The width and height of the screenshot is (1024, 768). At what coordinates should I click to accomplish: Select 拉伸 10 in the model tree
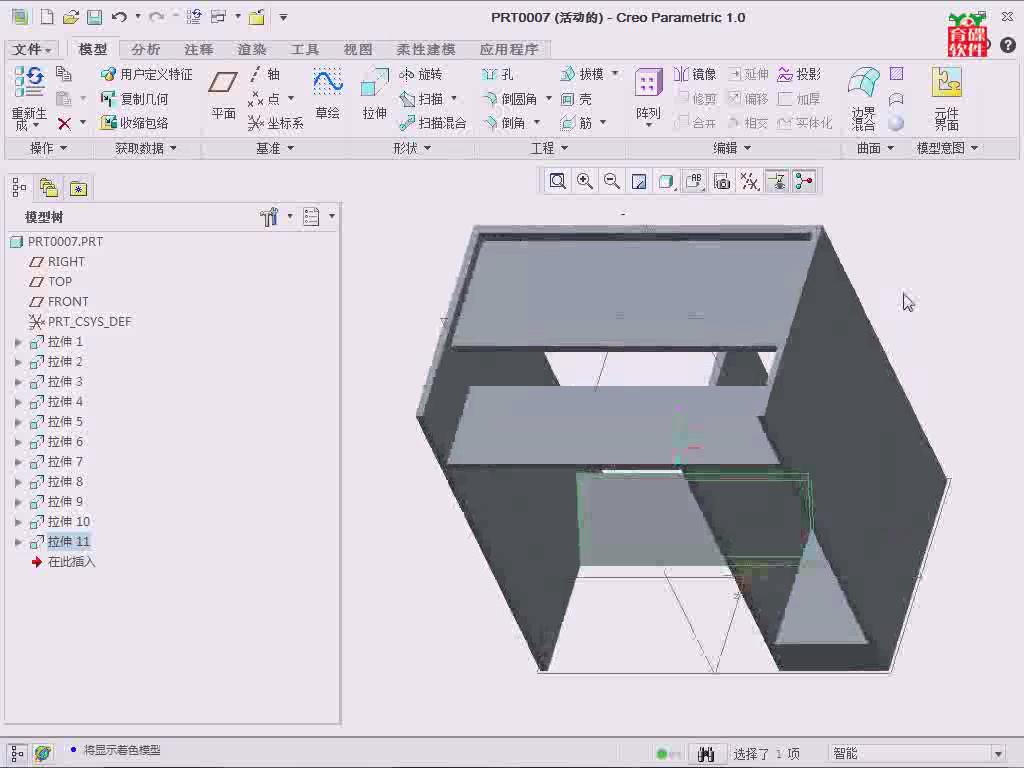(69, 522)
